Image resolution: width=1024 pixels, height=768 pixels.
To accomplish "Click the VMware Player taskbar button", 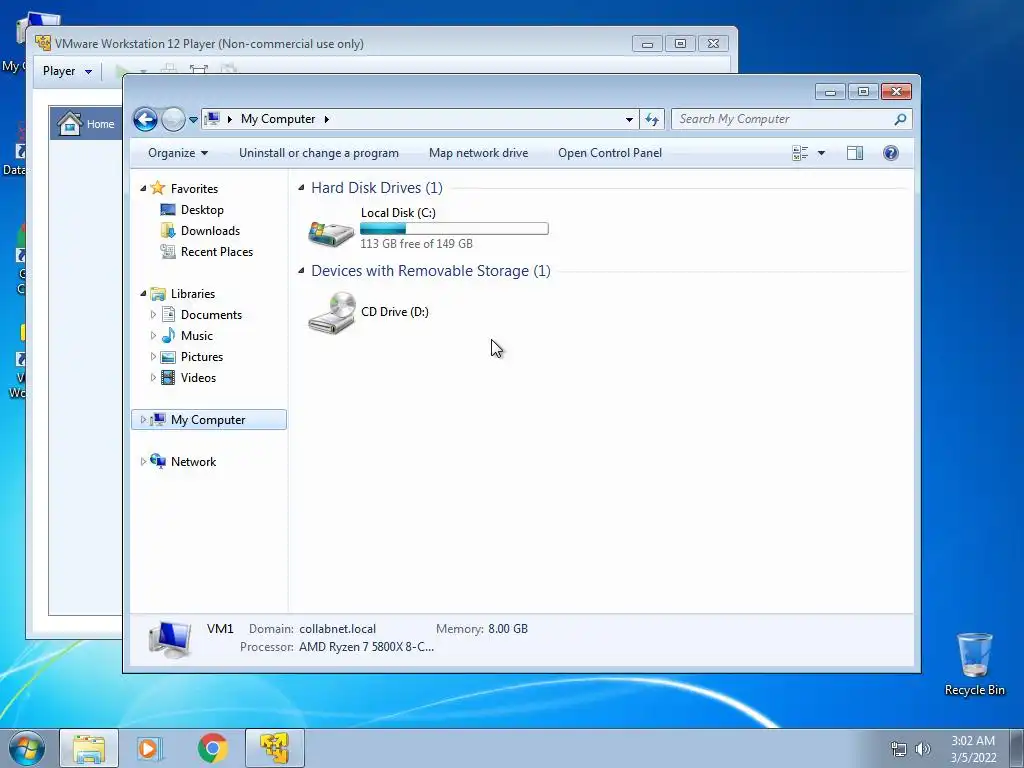I will (x=275, y=748).
